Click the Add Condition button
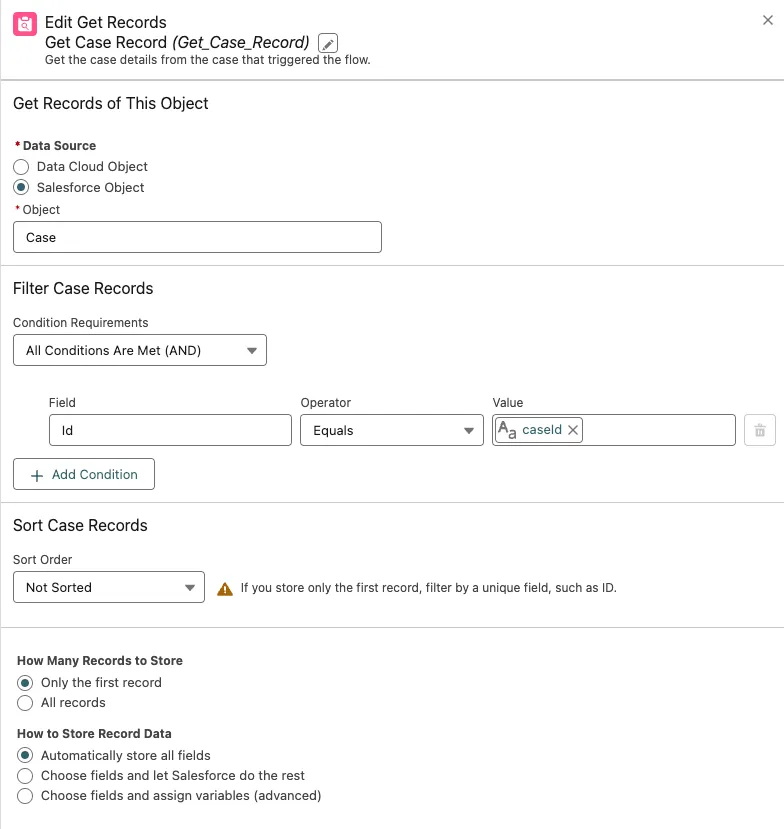The image size is (784, 829). tap(84, 475)
